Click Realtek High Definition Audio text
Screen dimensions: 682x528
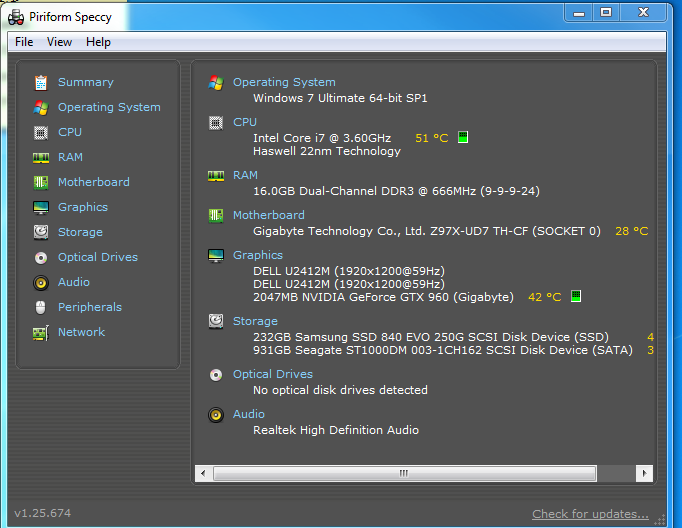pos(336,430)
